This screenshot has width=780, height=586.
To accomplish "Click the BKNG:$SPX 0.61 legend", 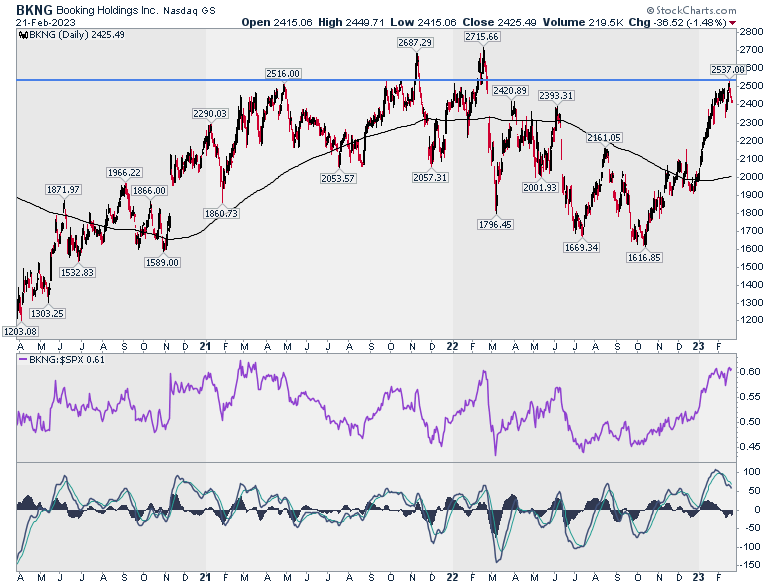I will pyautogui.click(x=62, y=360).
